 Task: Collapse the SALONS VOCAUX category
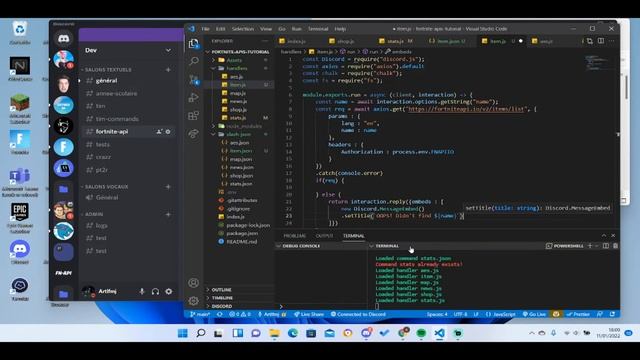click(104, 187)
